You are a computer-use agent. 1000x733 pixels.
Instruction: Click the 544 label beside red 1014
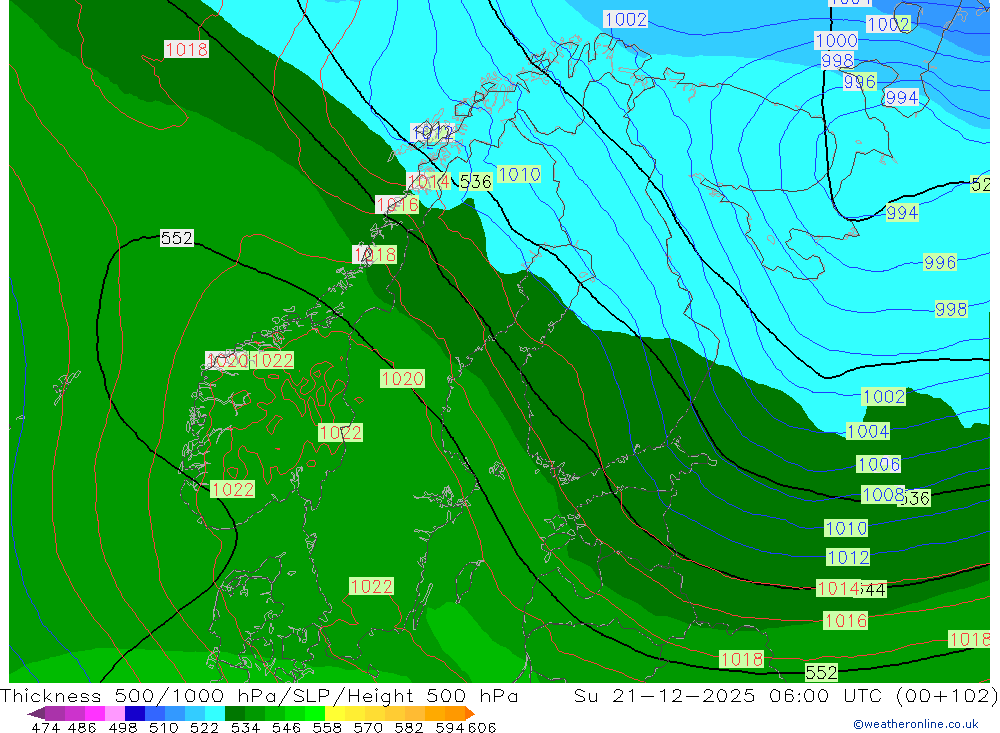point(873,589)
